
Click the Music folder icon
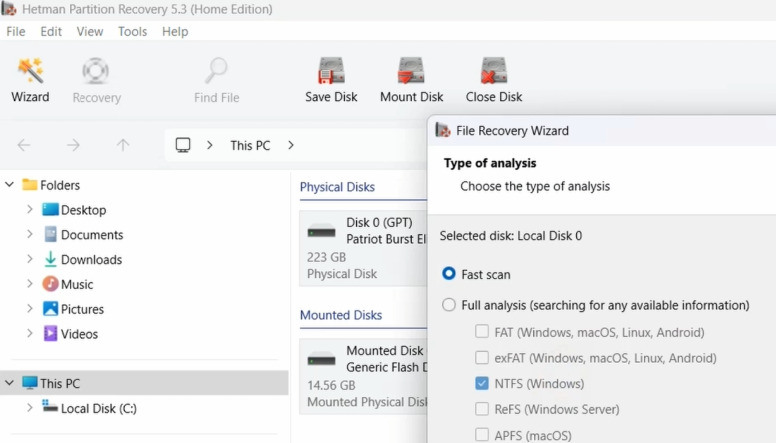pos(50,284)
